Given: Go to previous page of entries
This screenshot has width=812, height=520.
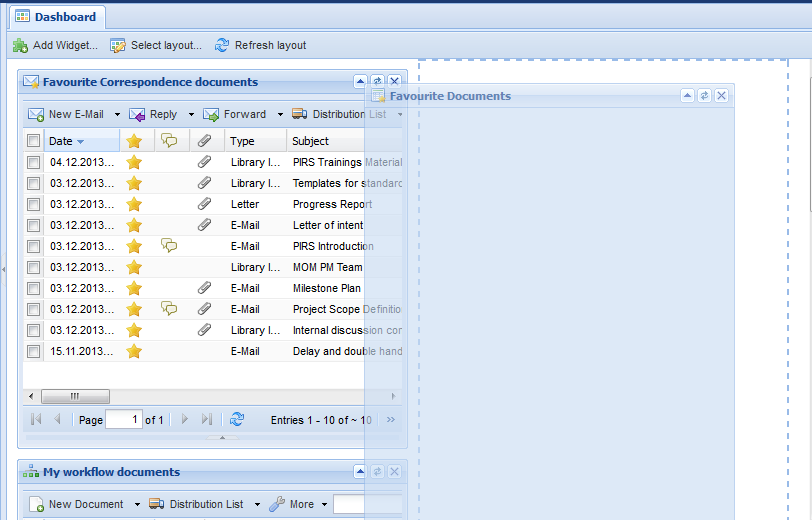Looking at the screenshot, I should point(57,420).
